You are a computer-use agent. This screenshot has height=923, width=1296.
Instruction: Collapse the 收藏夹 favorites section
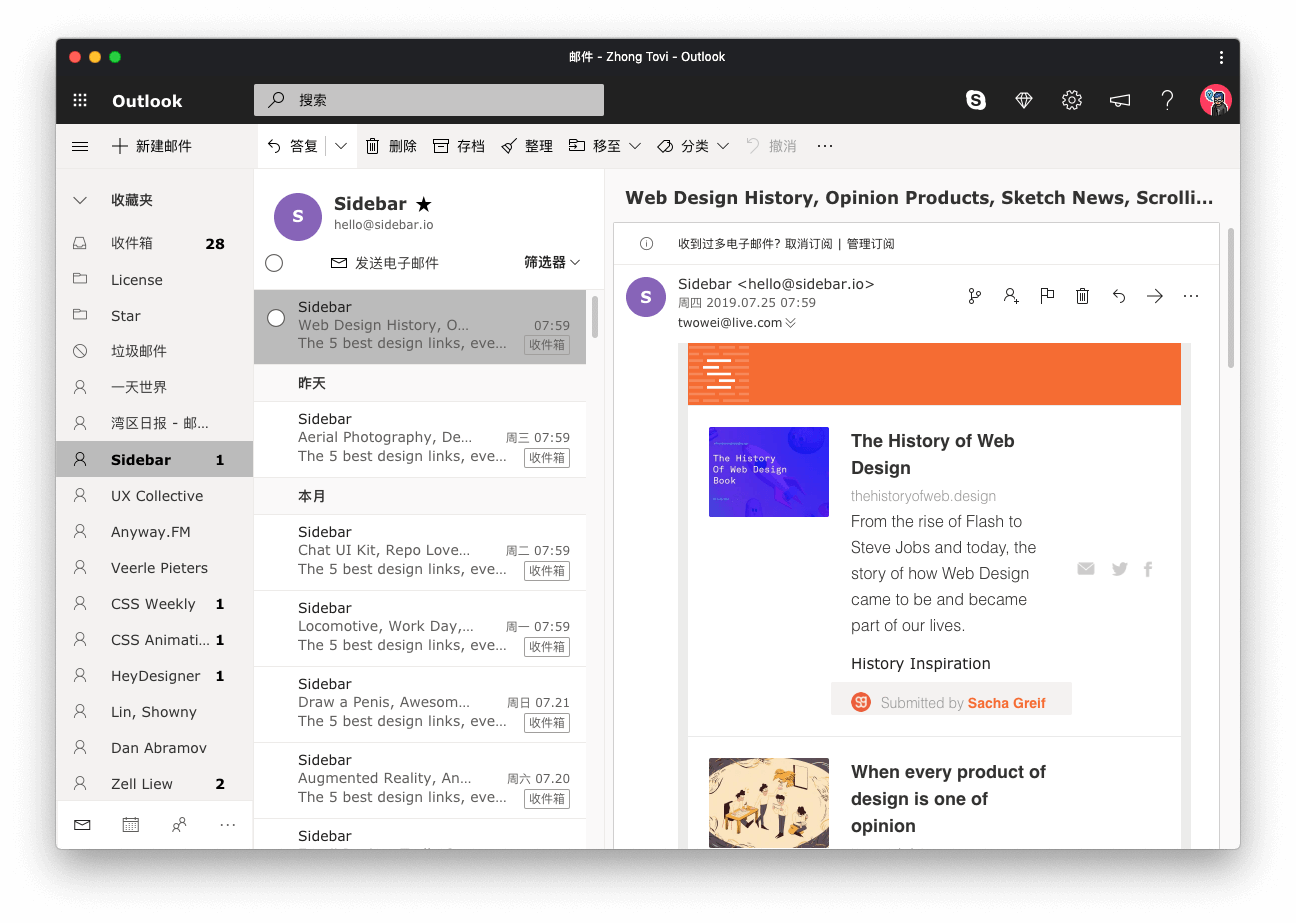click(80, 200)
